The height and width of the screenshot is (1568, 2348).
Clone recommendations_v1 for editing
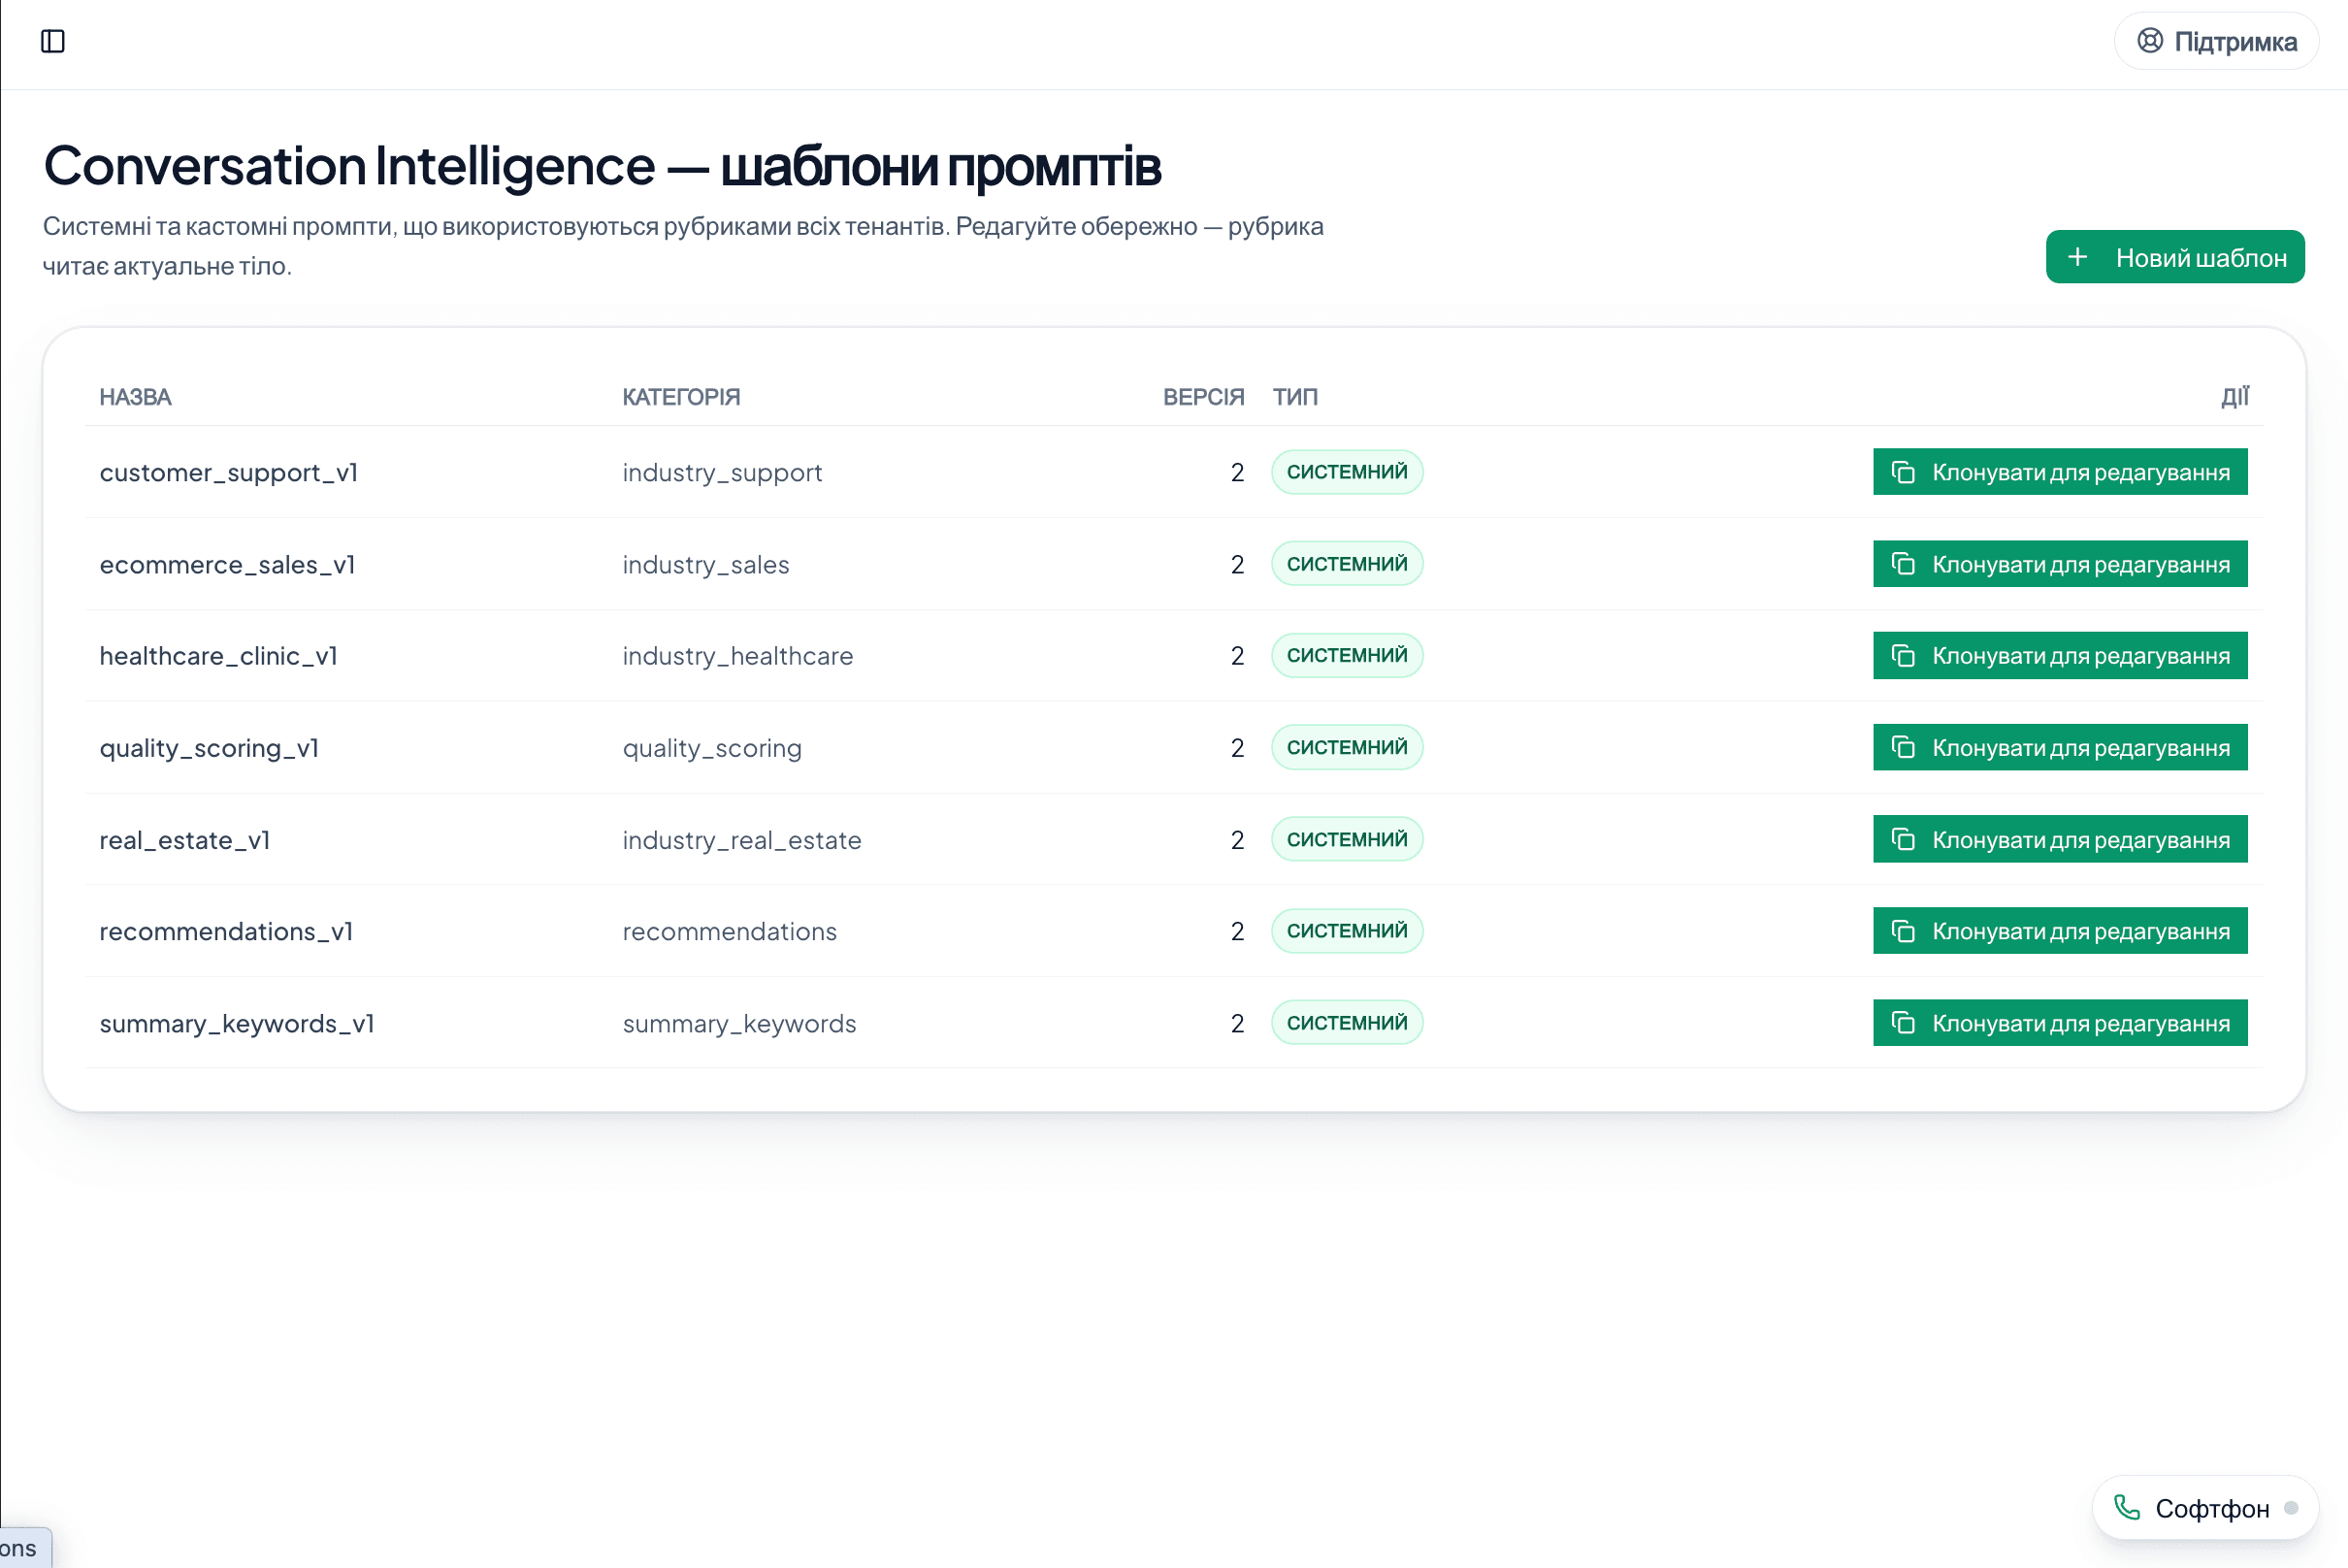pyautogui.click(x=2059, y=931)
